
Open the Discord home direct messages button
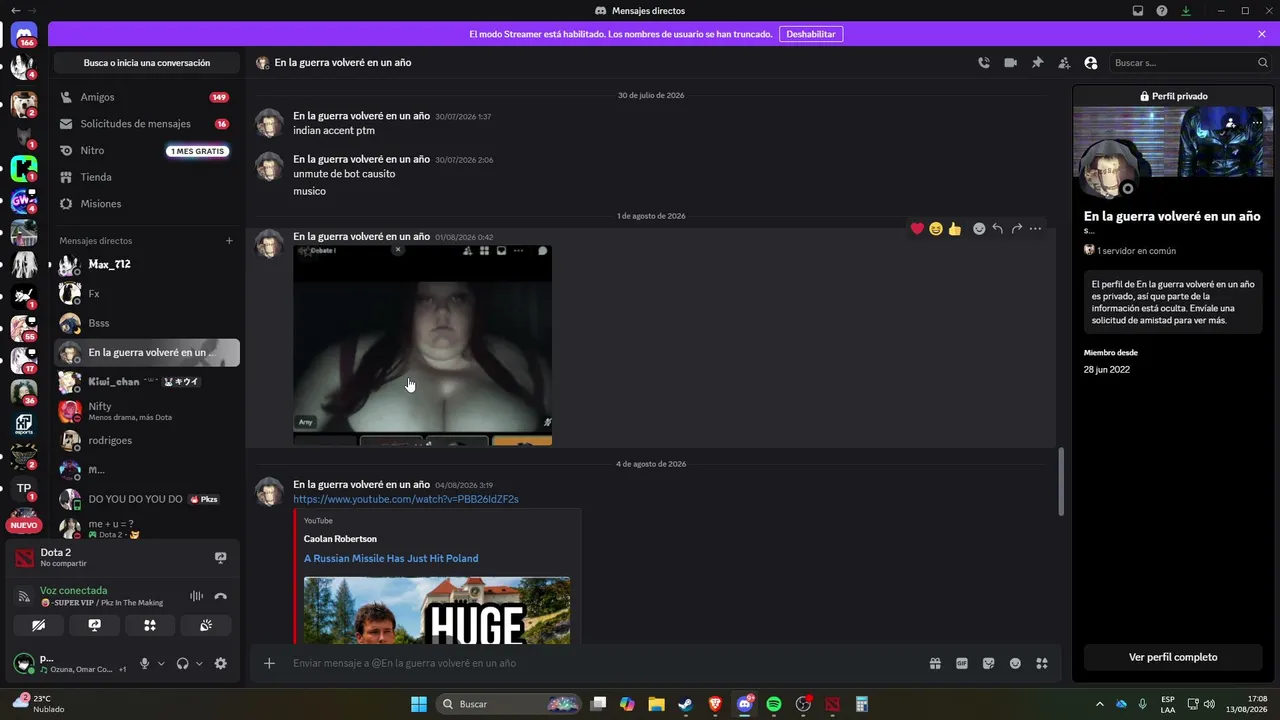pos(24,35)
